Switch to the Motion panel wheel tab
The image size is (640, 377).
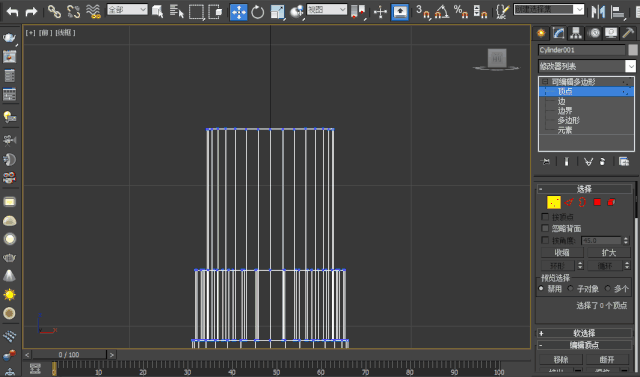tap(594, 33)
